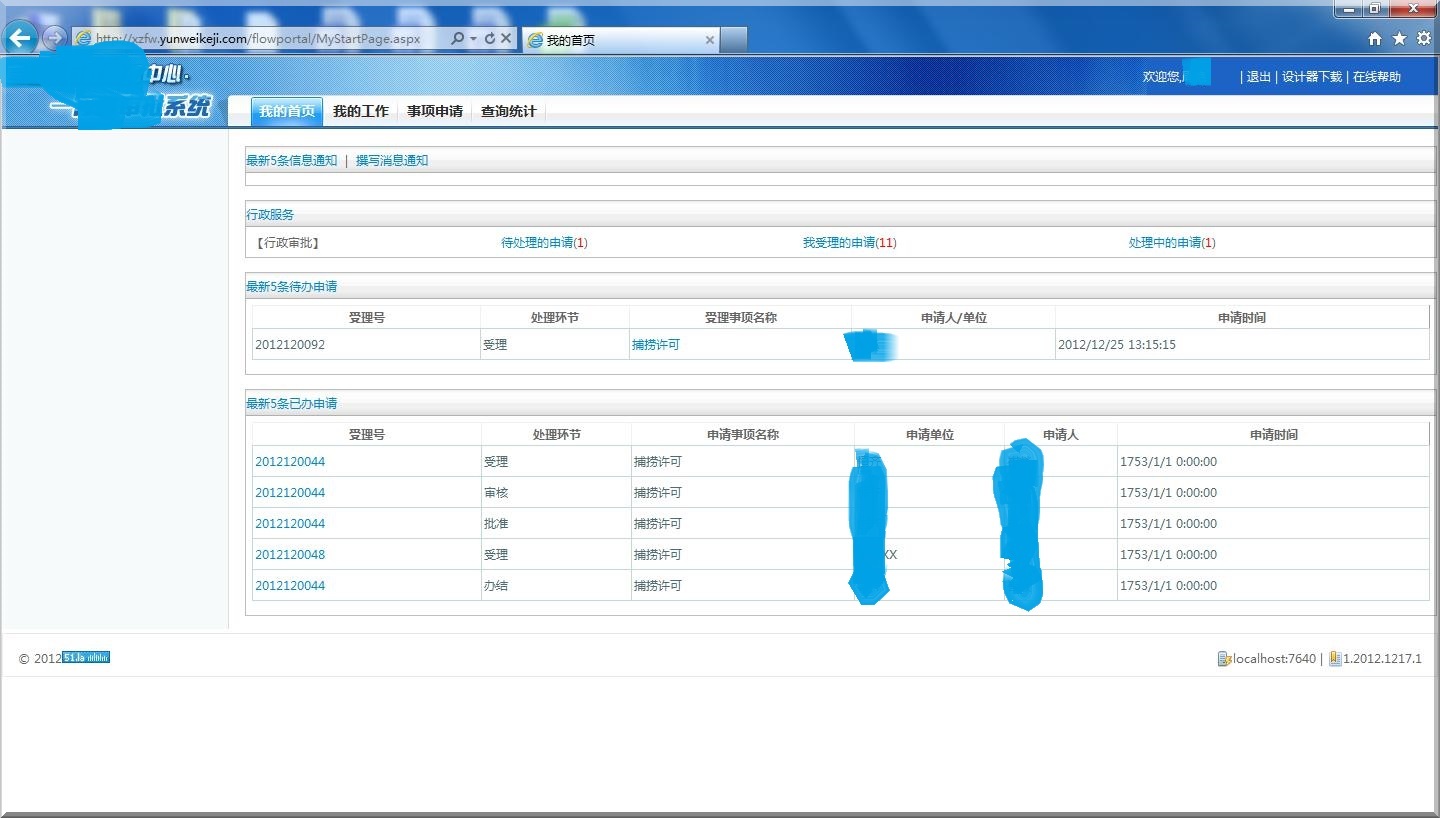Image resolution: width=1440 pixels, height=818 pixels.
Task: Open 2012120044 in the 批准 row
Action: tap(290, 524)
